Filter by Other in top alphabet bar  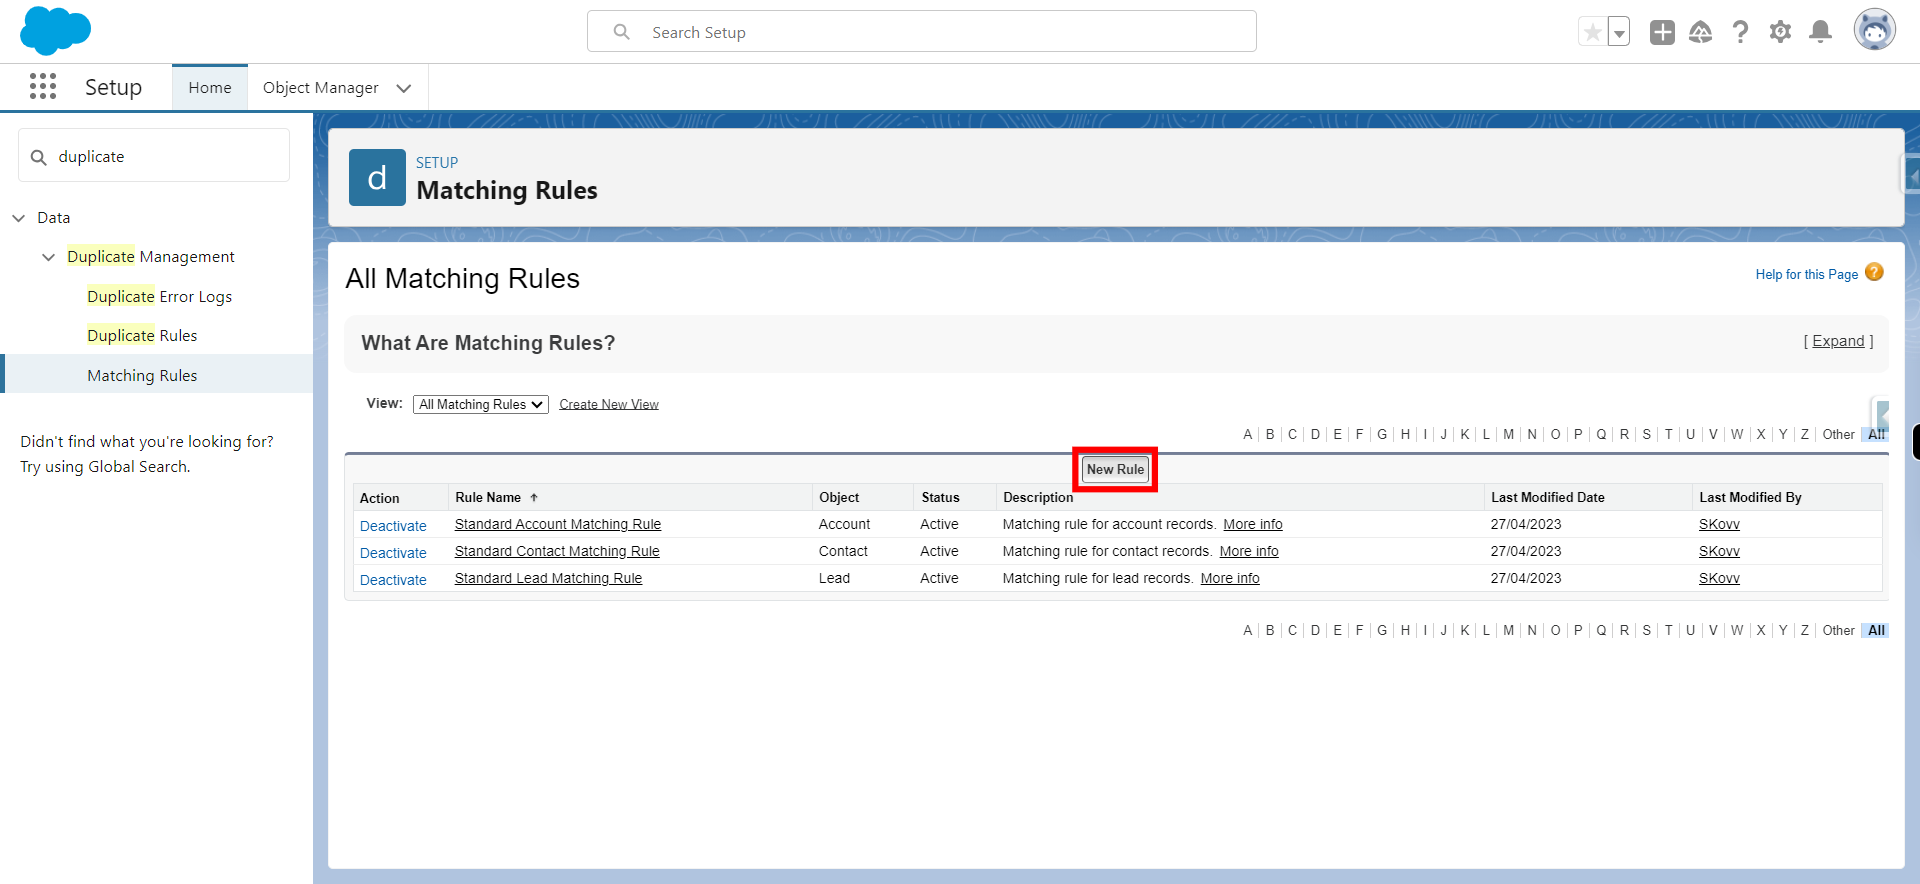click(x=1838, y=434)
